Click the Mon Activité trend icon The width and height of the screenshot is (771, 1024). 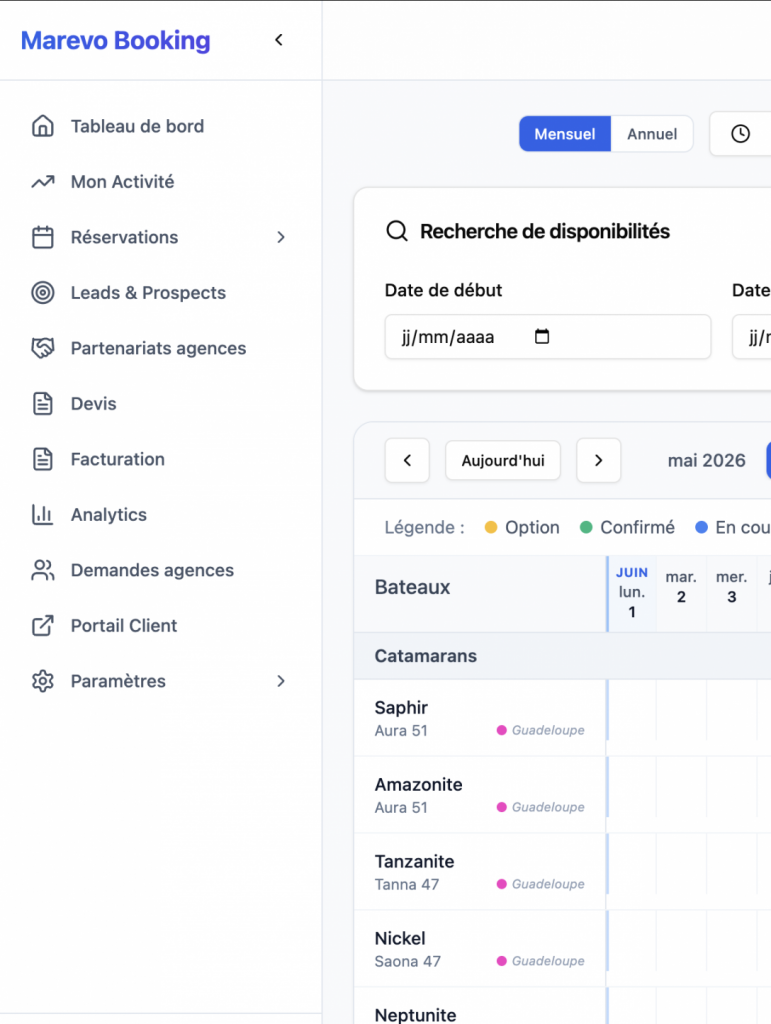tap(42, 182)
